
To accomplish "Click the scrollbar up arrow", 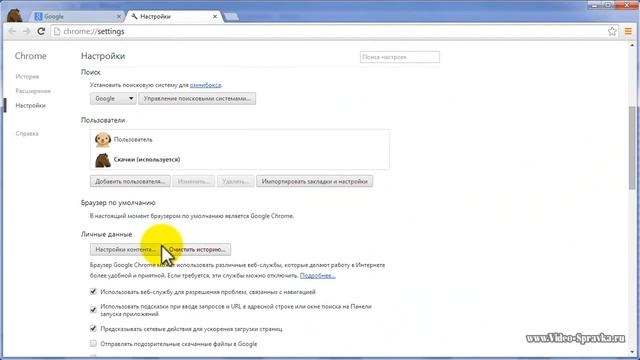I will (x=632, y=45).
